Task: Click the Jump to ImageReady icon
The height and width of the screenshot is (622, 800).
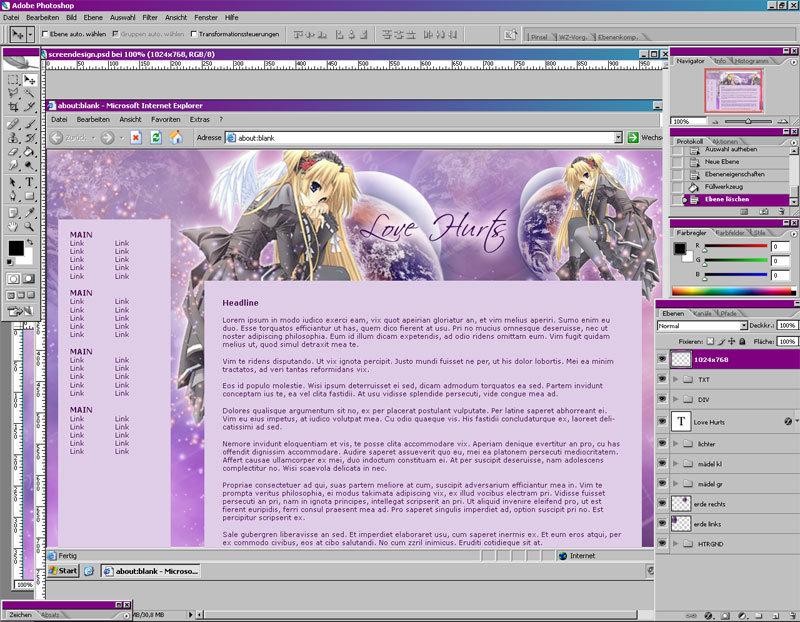Action: tap(21, 311)
